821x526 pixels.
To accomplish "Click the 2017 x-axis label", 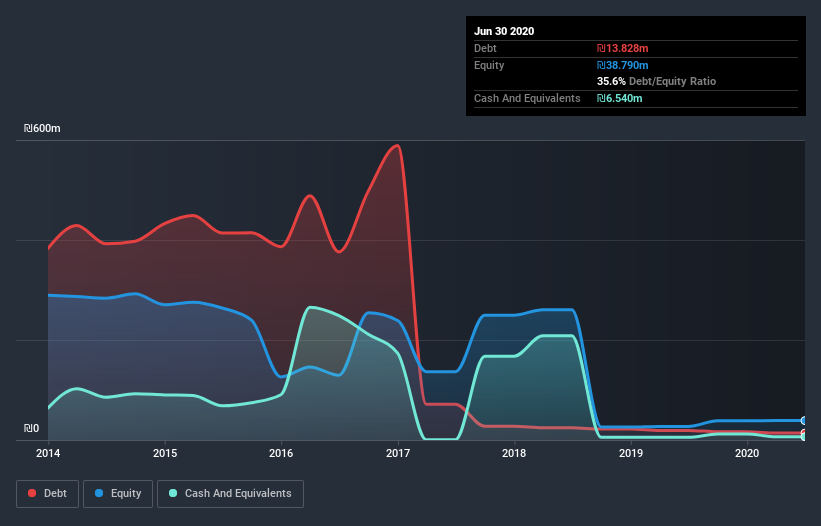I will click(398, 453).
